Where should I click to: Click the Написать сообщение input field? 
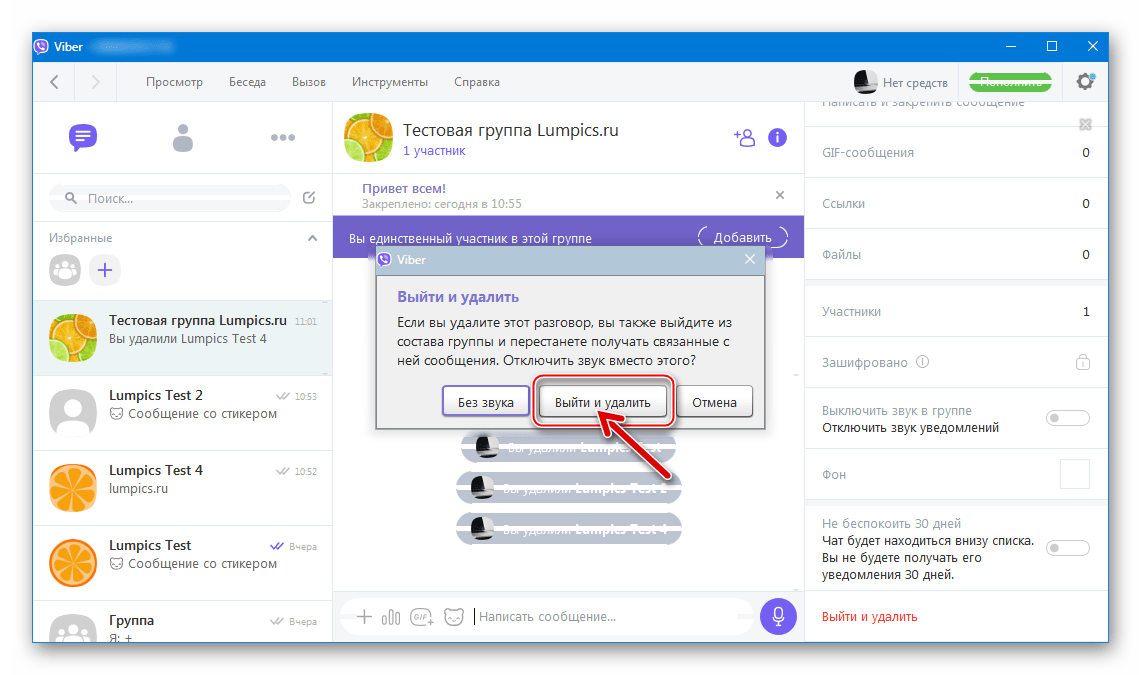coord(611,617)
